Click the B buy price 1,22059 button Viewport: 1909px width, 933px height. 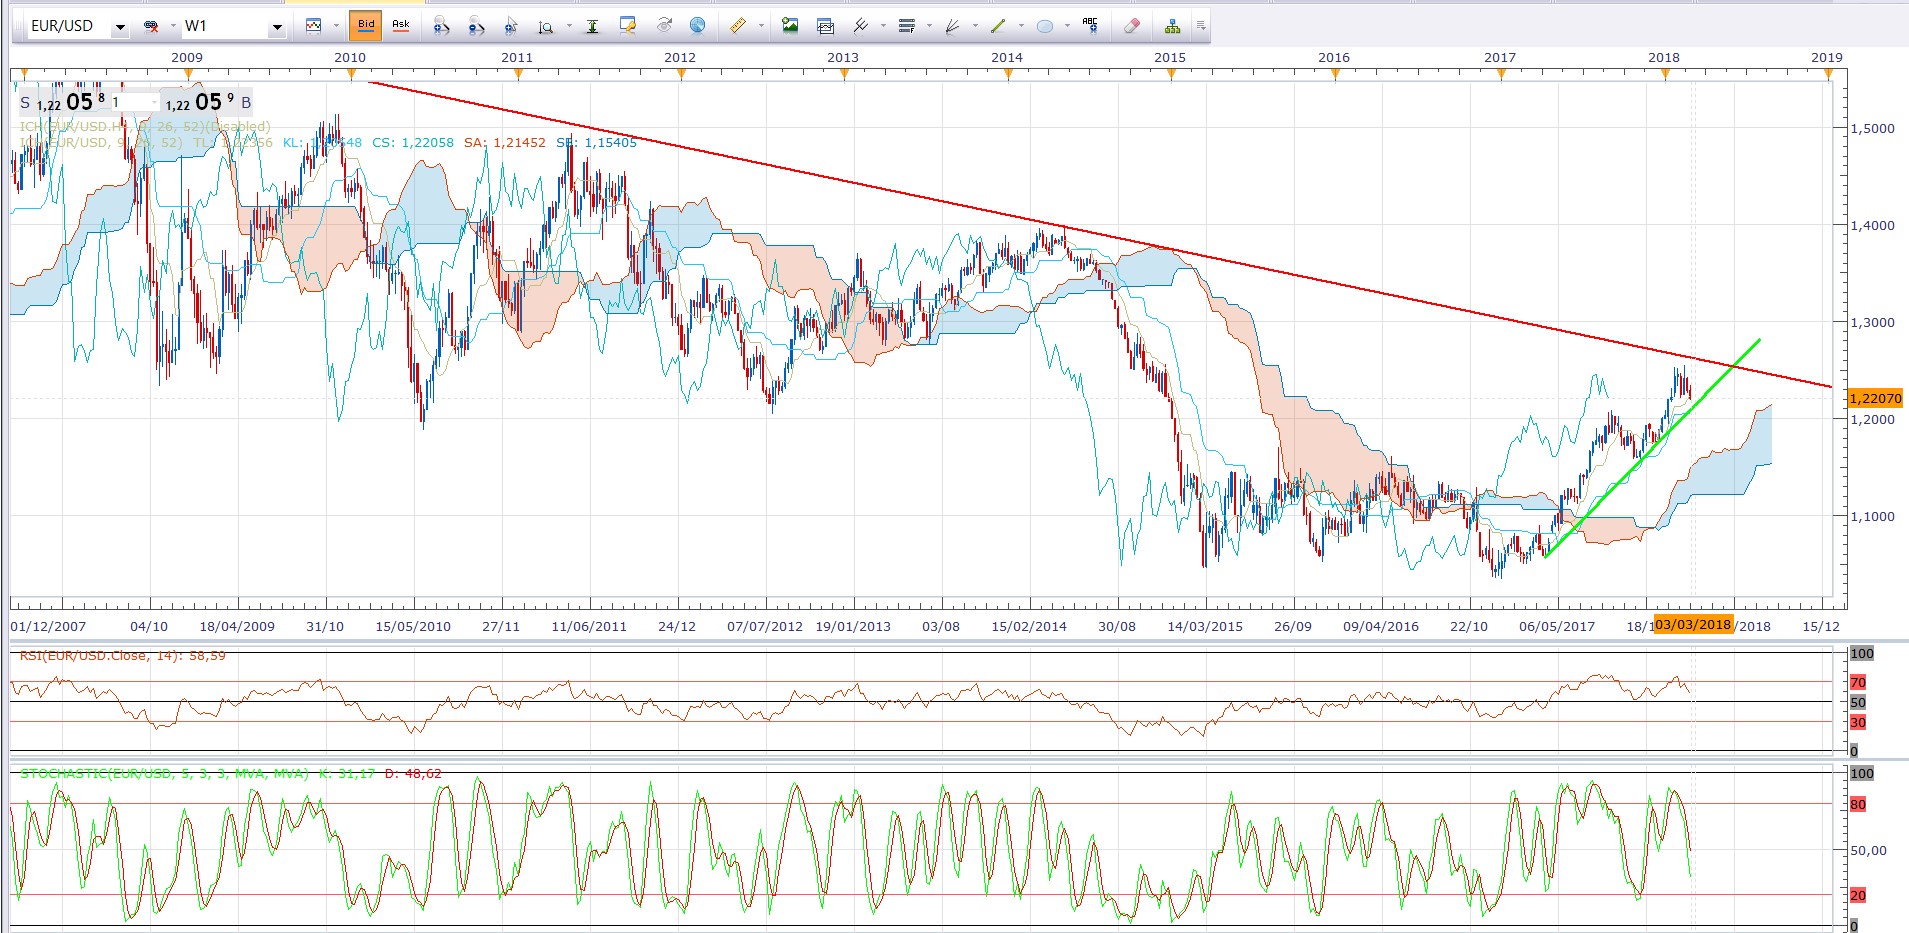pyautogui.click(x=208, y=102)
